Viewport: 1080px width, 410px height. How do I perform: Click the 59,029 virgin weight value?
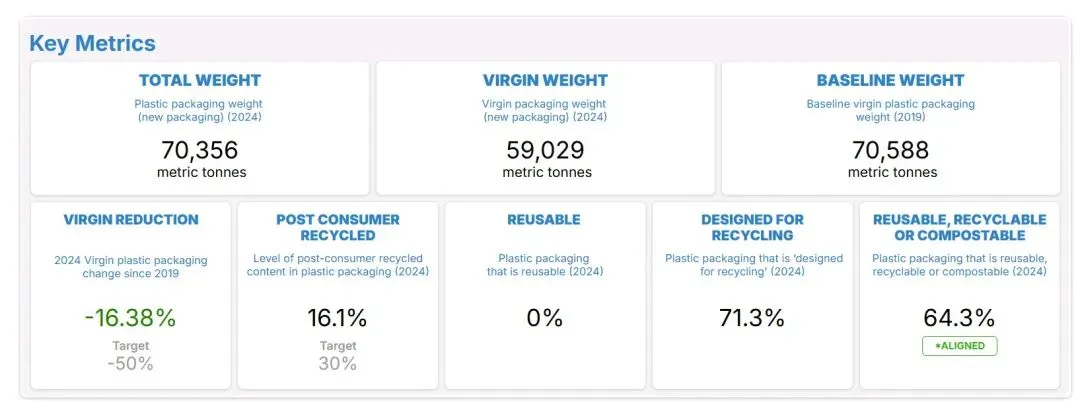[x=546, y=150]
